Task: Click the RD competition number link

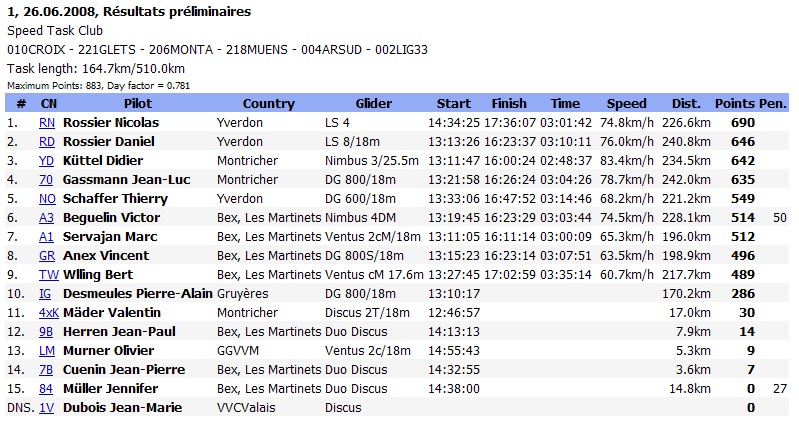Action: pos(47,141)
